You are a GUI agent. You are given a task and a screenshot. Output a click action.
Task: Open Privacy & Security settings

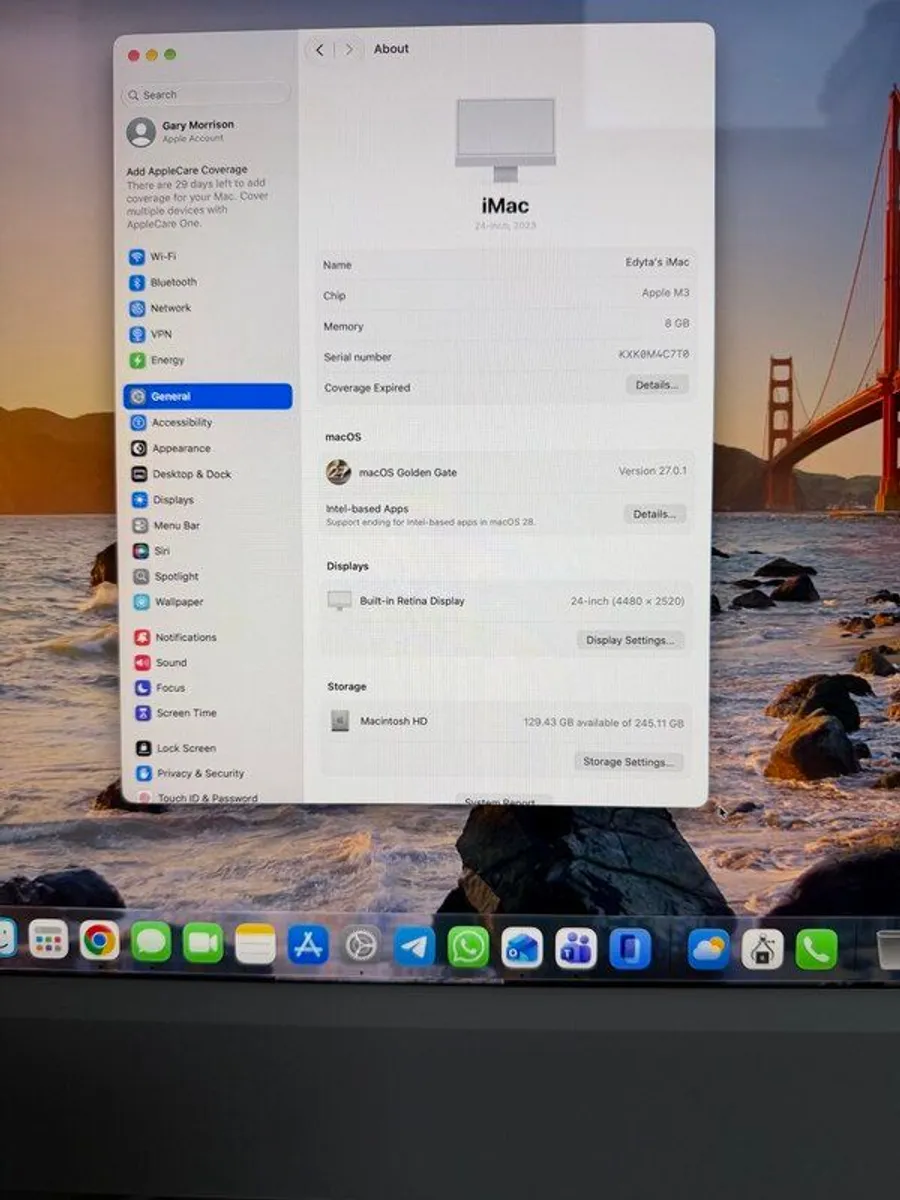tap(190, 774)
